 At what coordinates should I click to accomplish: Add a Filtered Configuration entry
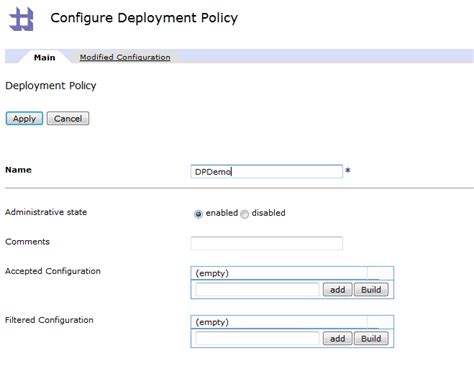(337, 338)
